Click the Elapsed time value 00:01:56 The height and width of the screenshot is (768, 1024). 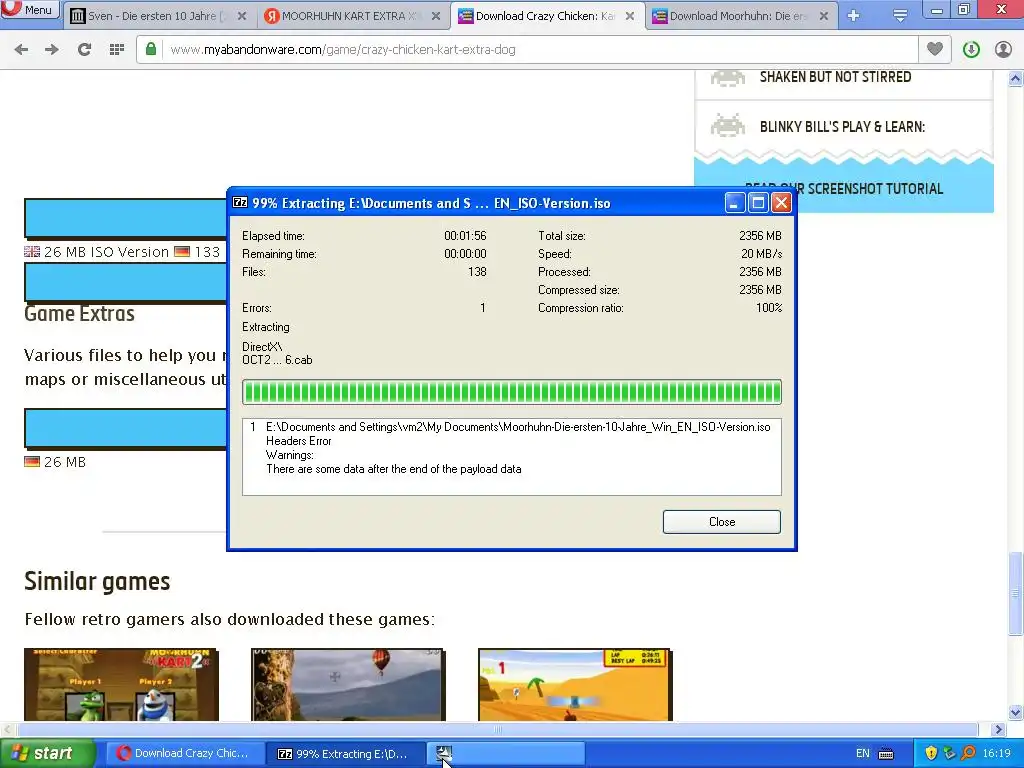465,236
